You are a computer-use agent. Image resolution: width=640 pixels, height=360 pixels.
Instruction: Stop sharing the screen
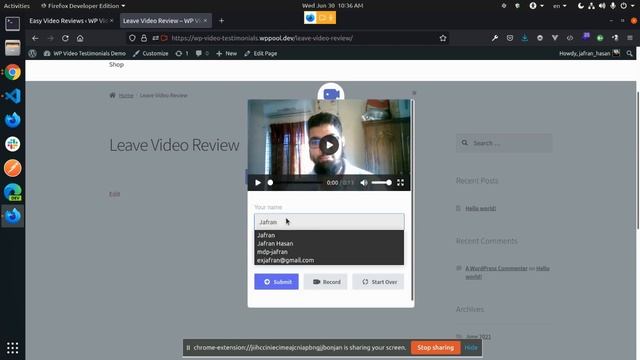coord(436,347)
